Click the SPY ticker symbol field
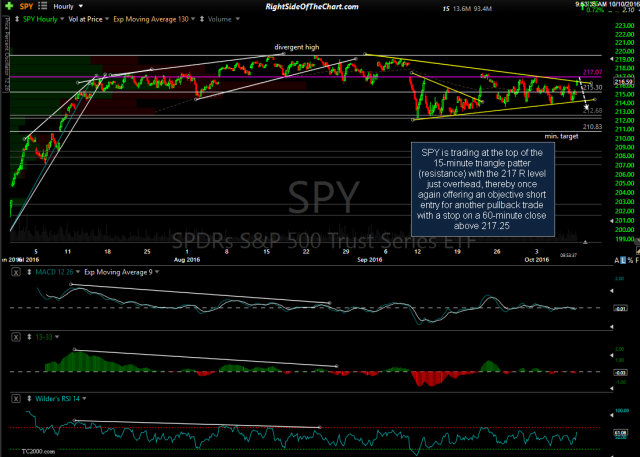640x457 pixels. click(x=27, y=7)
